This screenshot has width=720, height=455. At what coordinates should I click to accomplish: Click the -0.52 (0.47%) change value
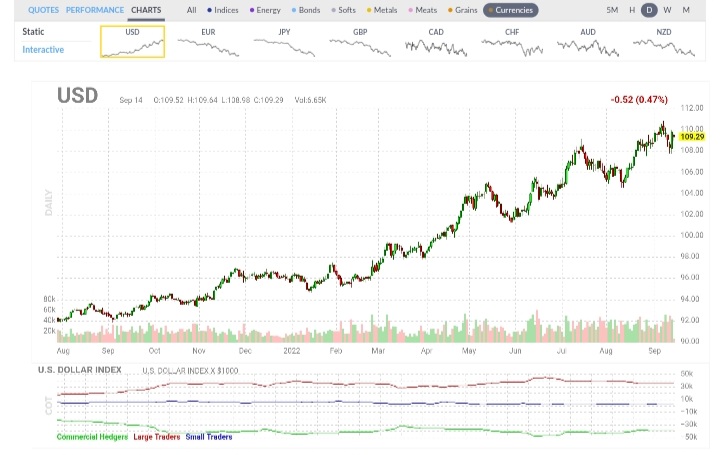coord(639,100)
